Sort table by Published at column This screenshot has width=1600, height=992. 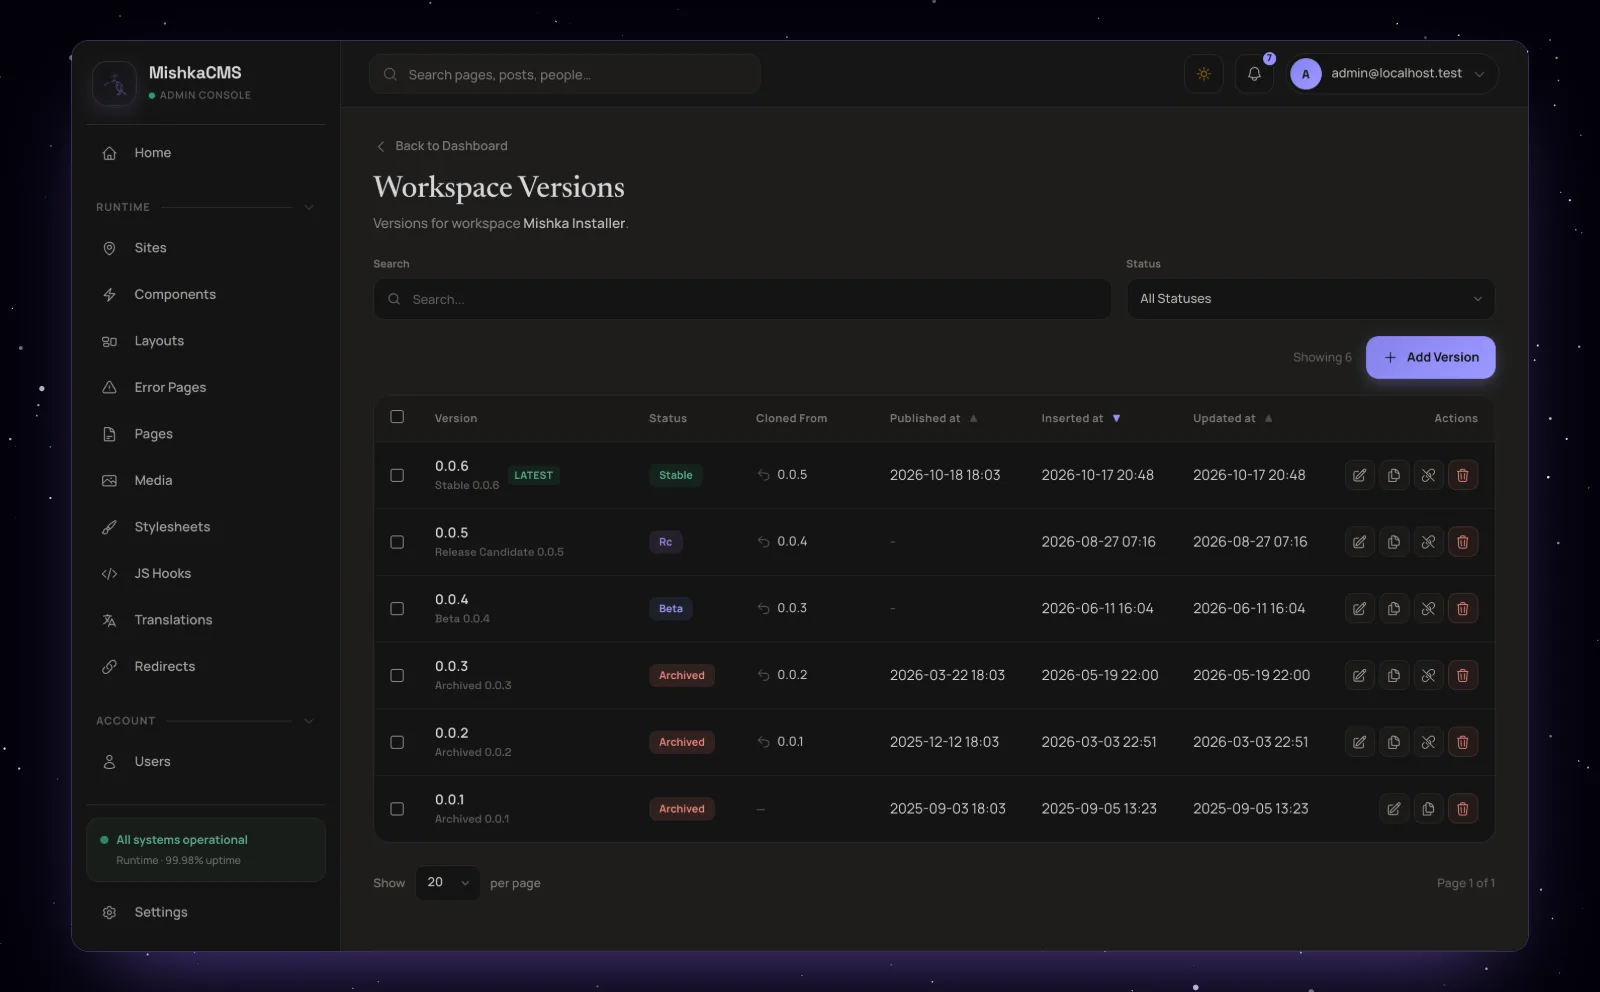click(x=934, y=418)
